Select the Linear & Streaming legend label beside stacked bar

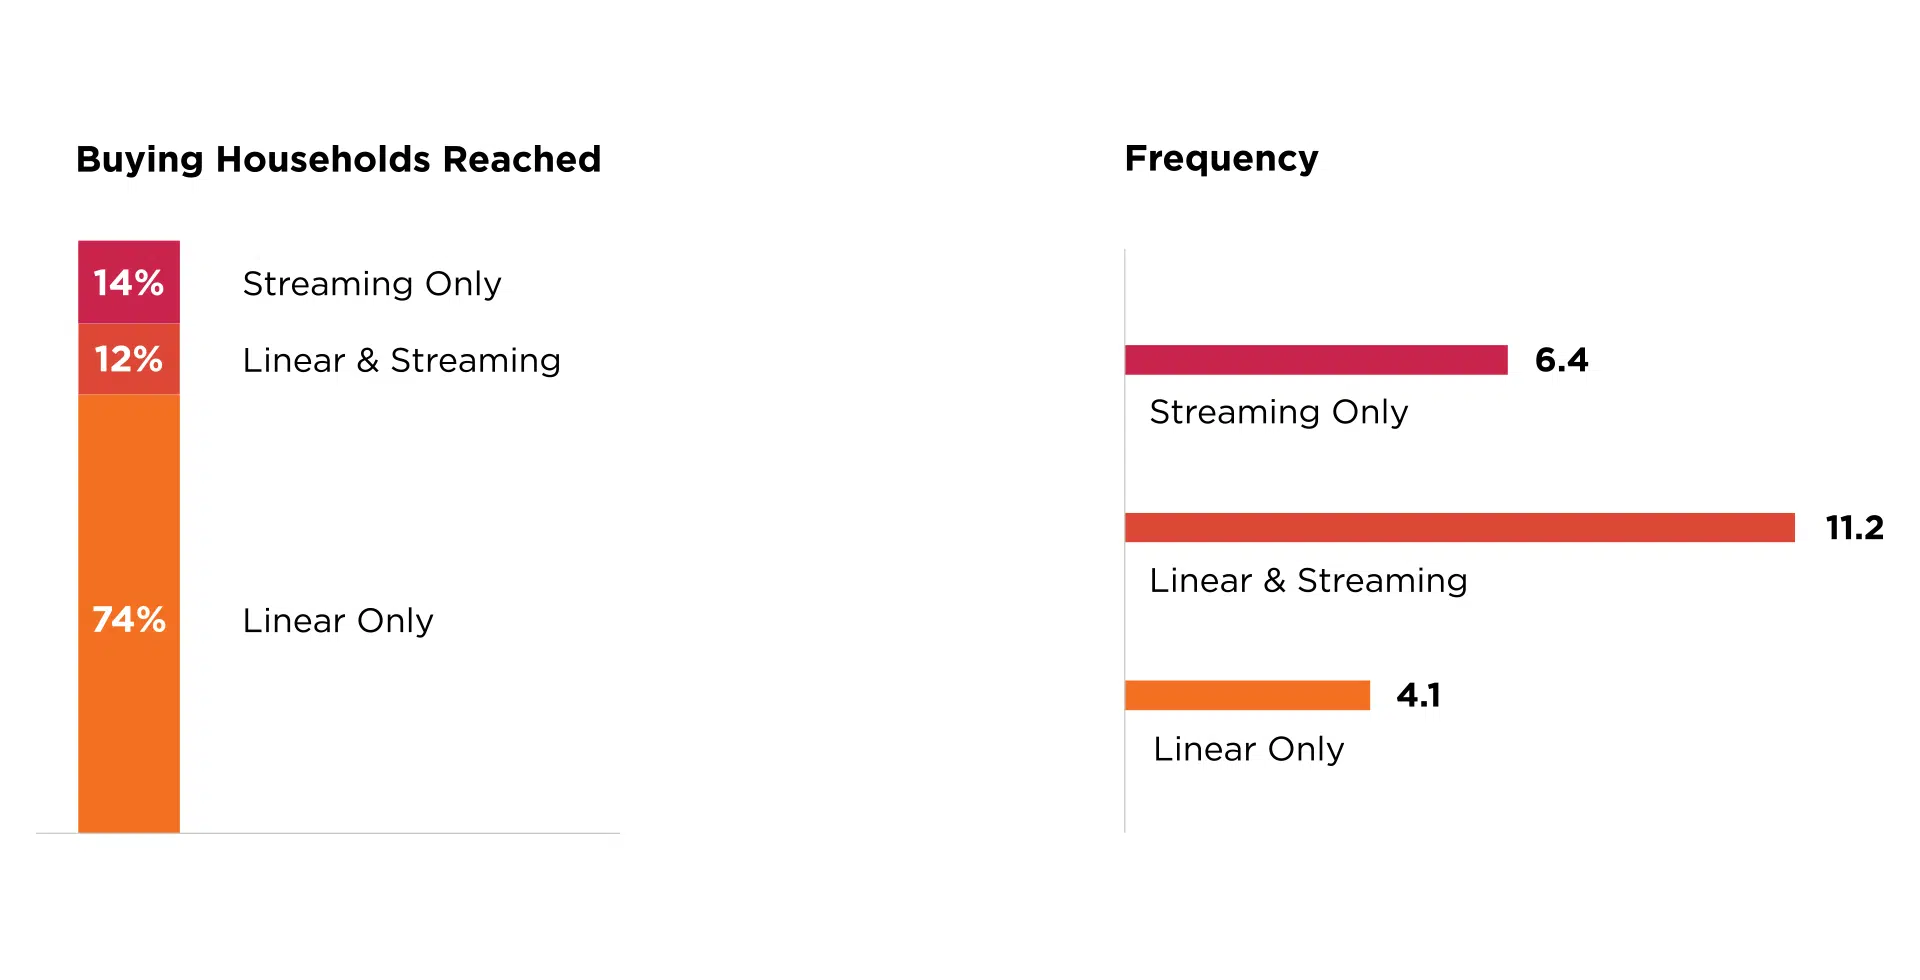click(x=402, y=360)
